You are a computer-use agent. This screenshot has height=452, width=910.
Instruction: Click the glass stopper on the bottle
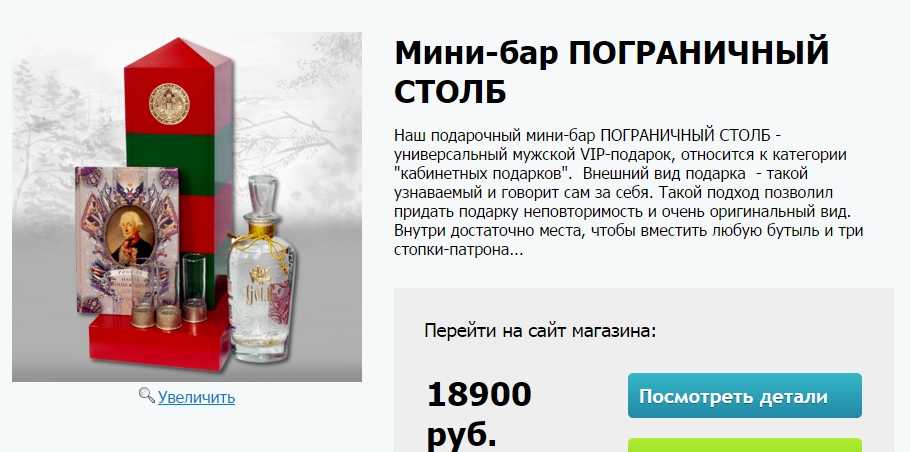point(261,197)
